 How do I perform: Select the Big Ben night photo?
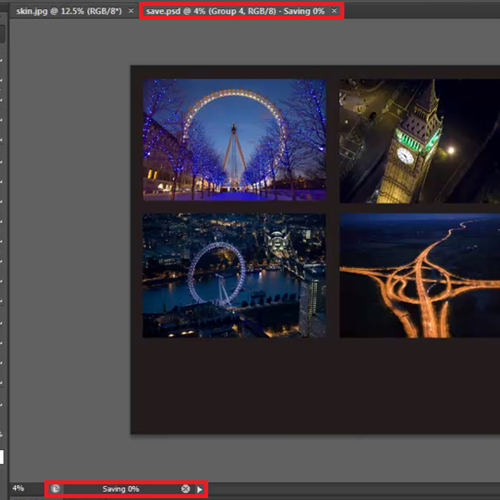(420, 141)
